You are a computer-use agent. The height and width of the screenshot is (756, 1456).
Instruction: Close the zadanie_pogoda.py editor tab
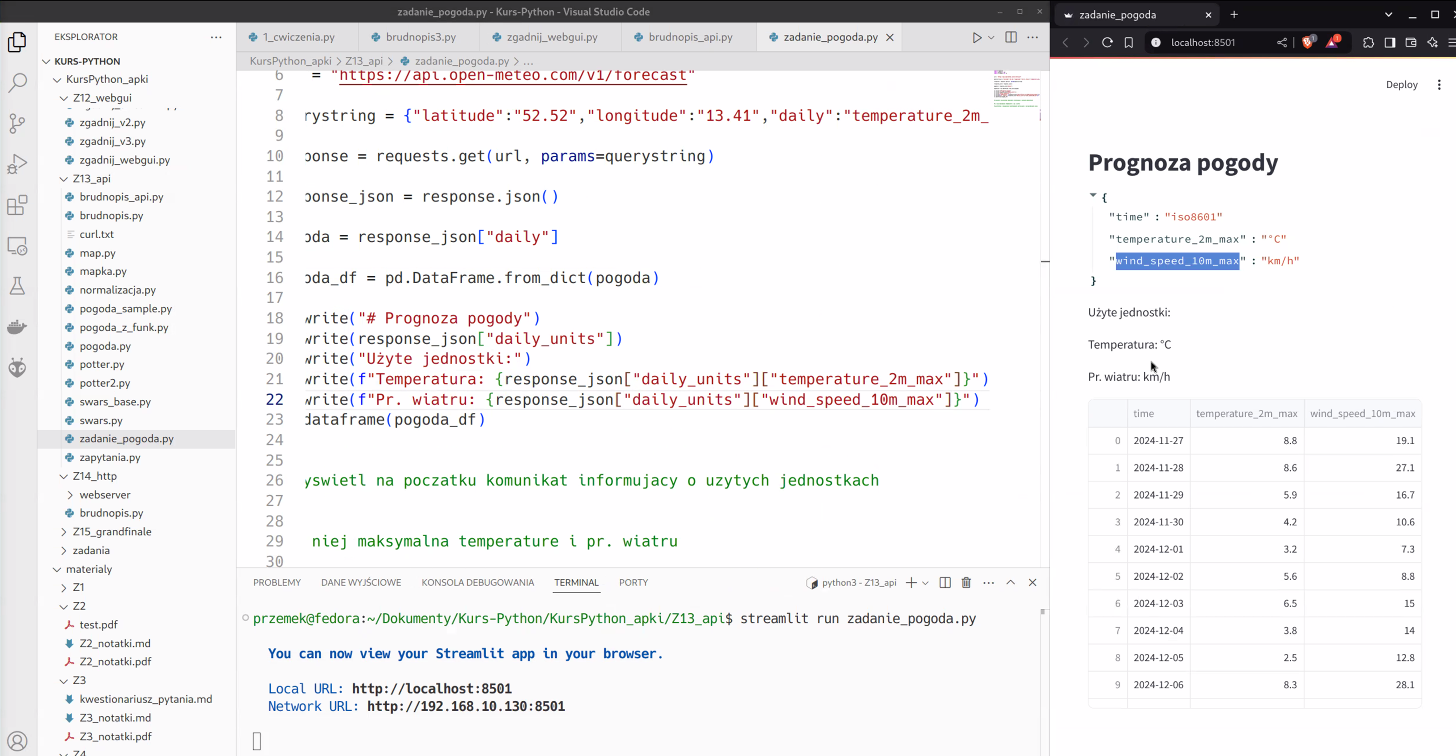[x=889, y=37]
